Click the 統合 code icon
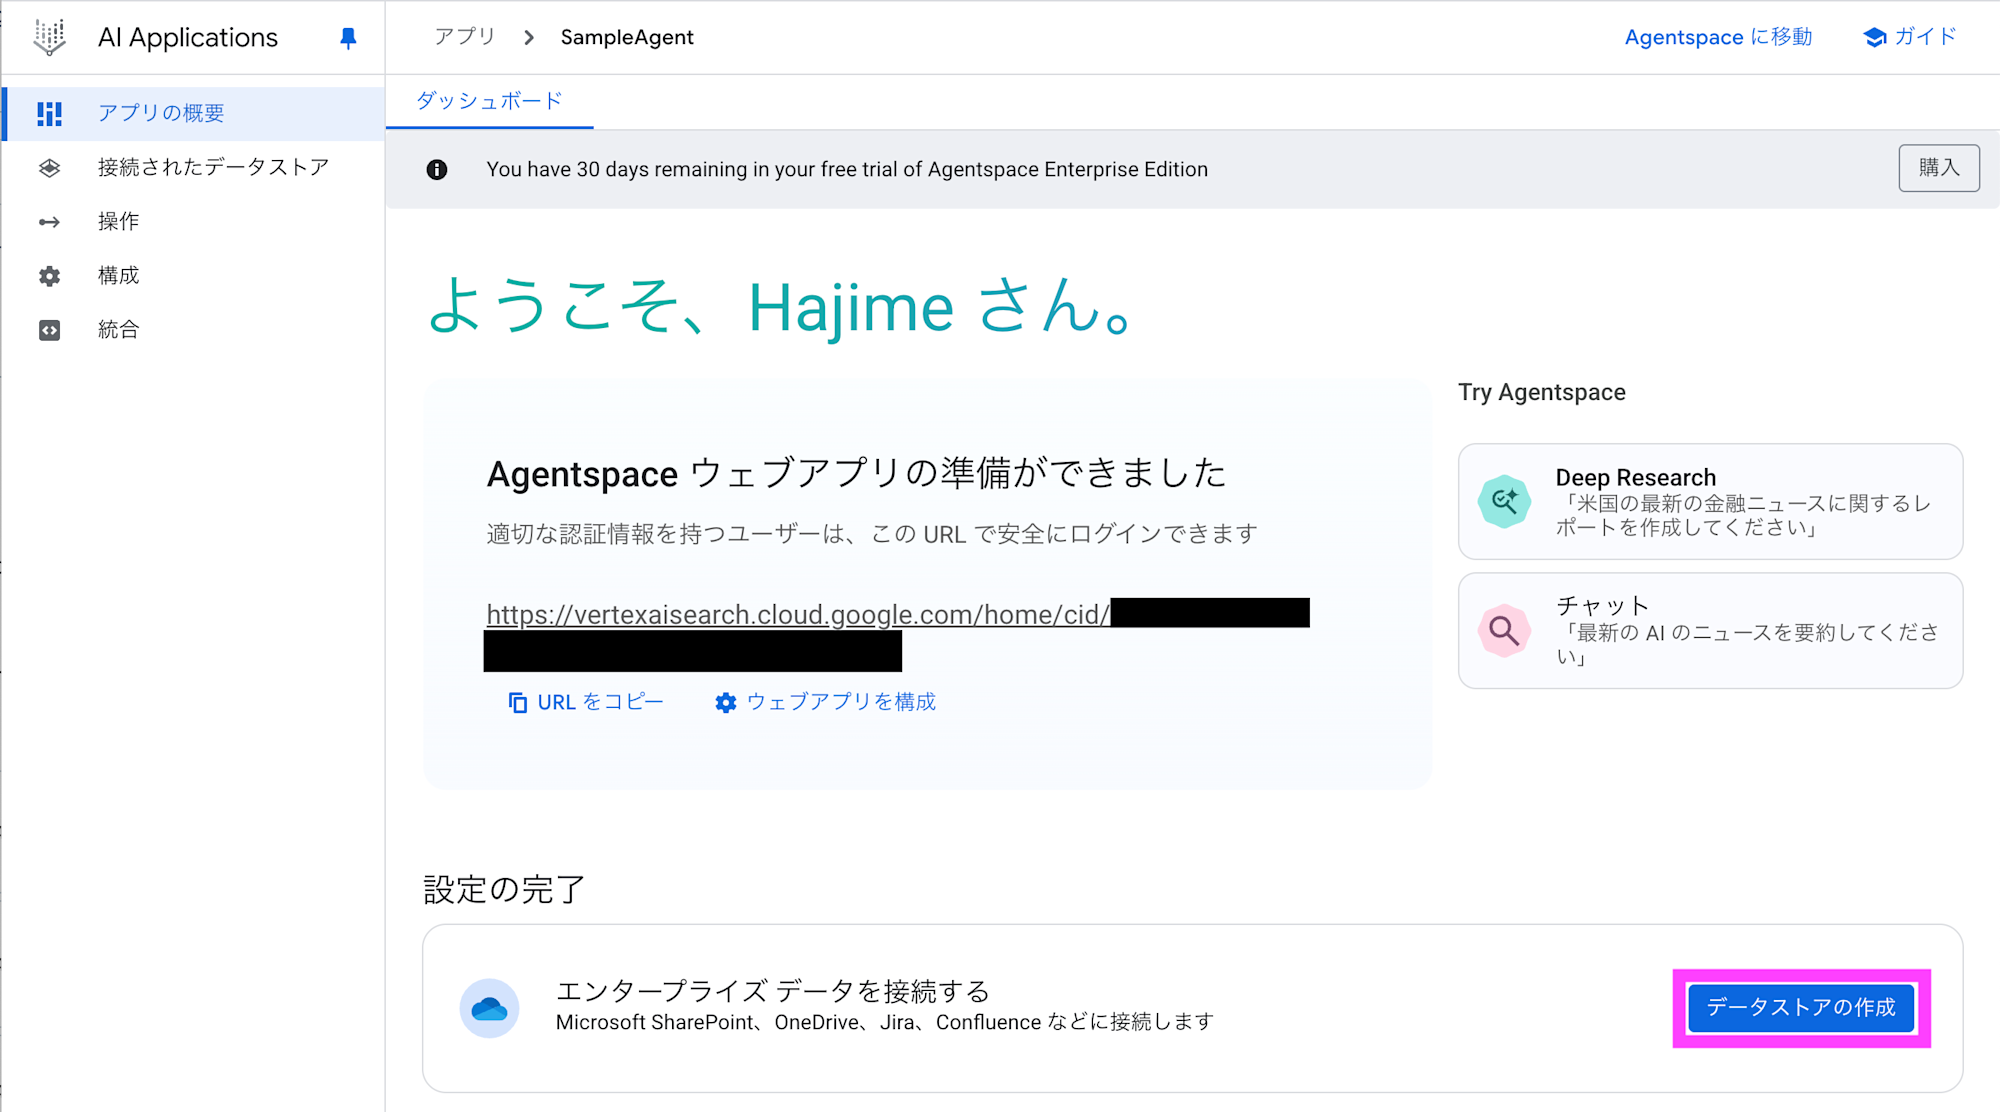 click(x=49, y=330)
